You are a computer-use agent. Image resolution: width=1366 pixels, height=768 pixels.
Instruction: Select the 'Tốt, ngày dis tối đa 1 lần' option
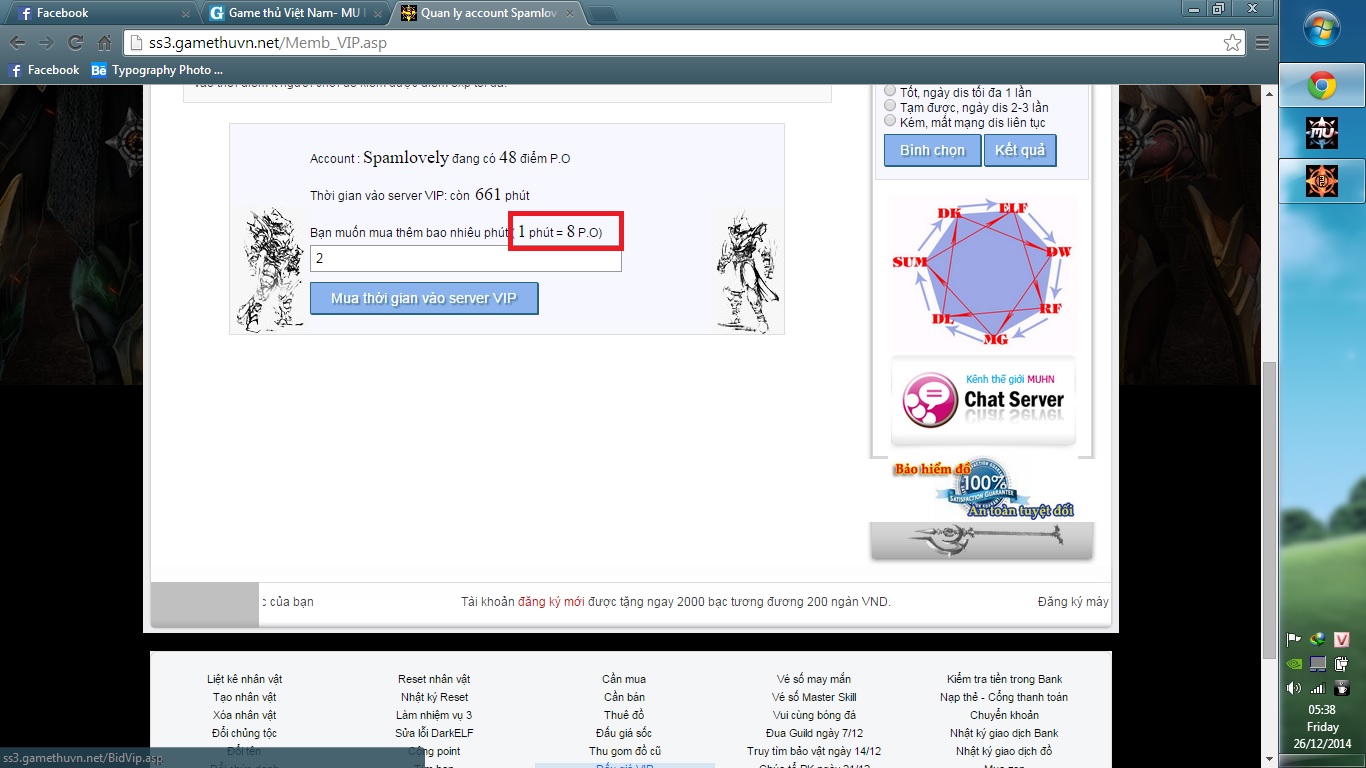coord(890,91)
